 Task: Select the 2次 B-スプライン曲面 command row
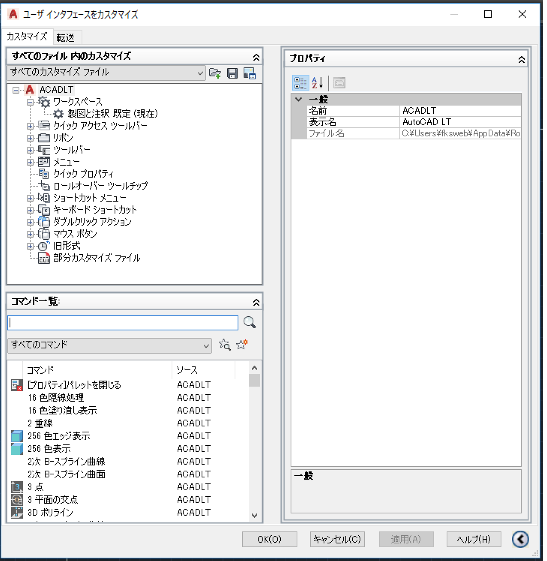[x=128, y=474]
